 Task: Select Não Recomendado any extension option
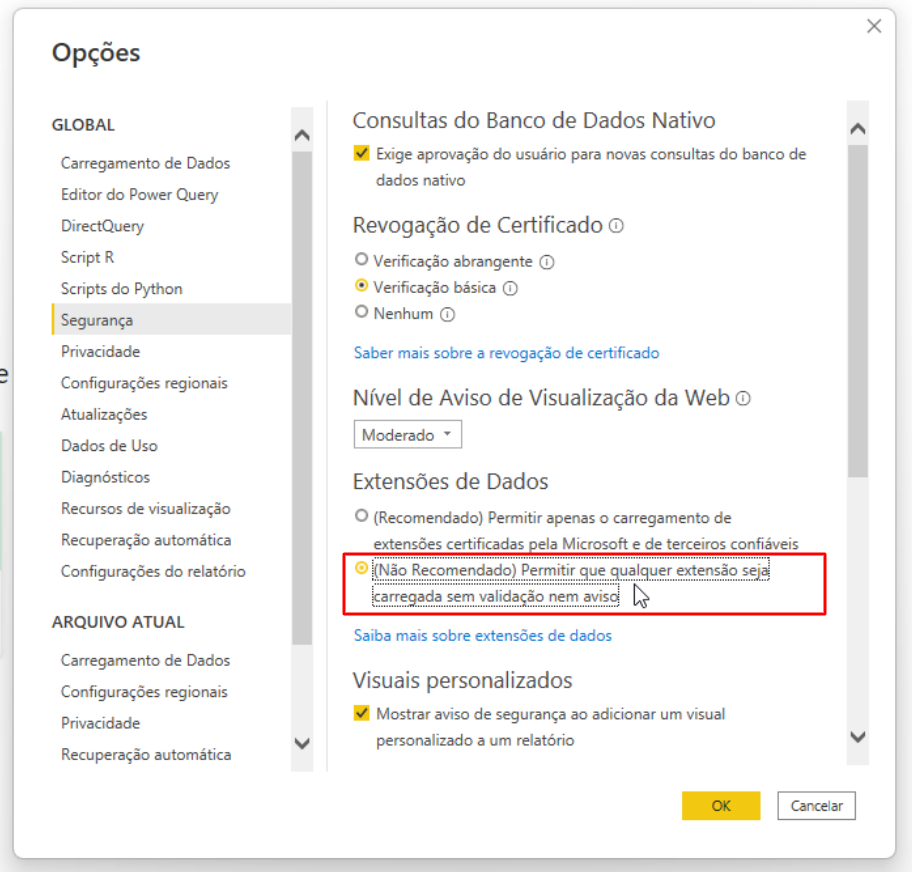click(361, 568)
